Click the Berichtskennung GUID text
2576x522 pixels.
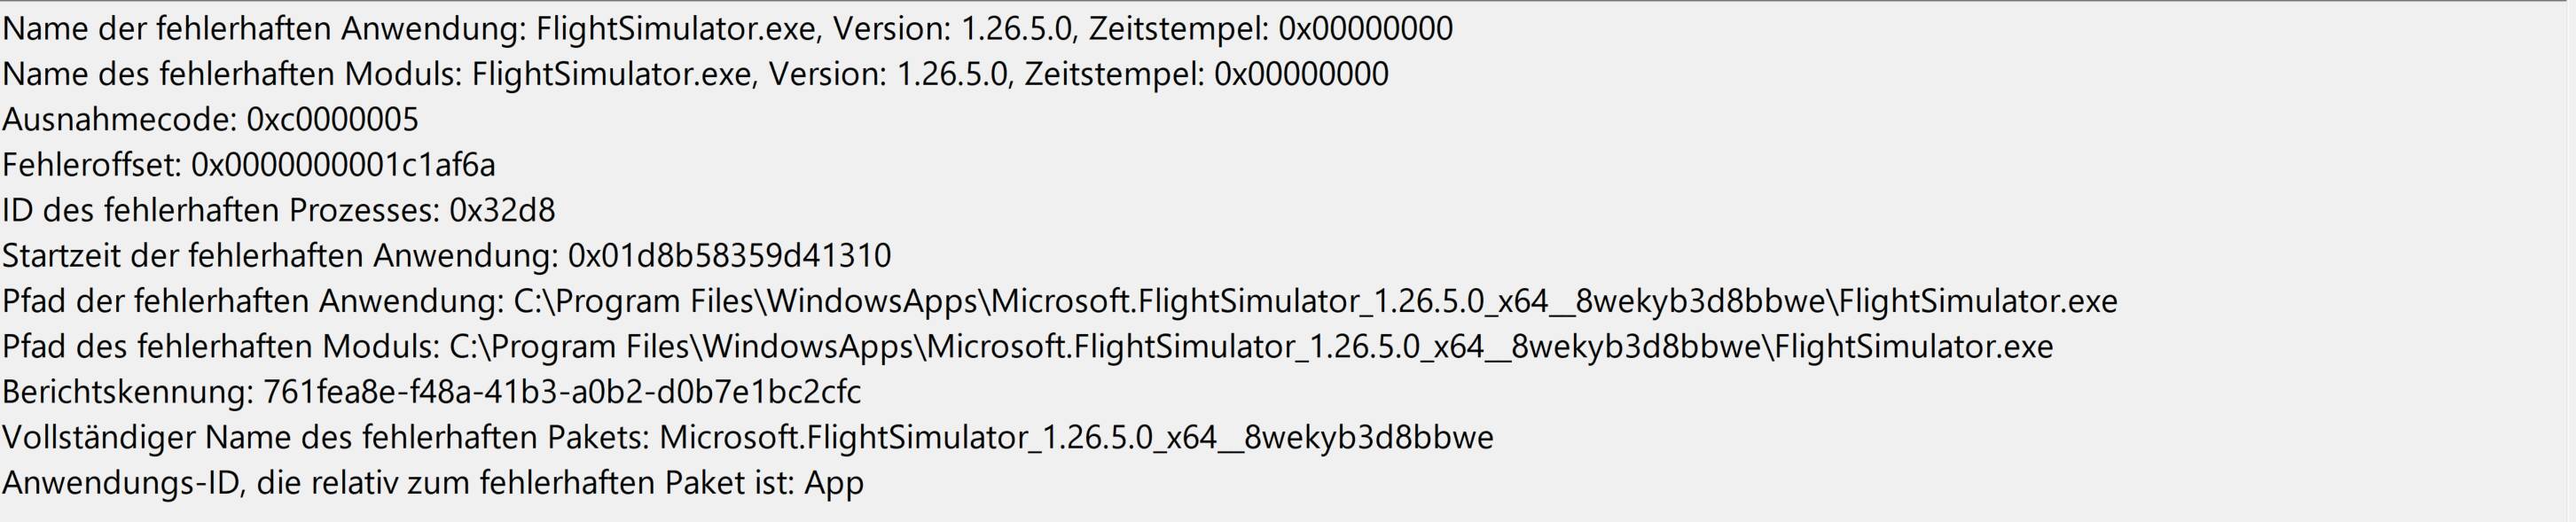562,392
